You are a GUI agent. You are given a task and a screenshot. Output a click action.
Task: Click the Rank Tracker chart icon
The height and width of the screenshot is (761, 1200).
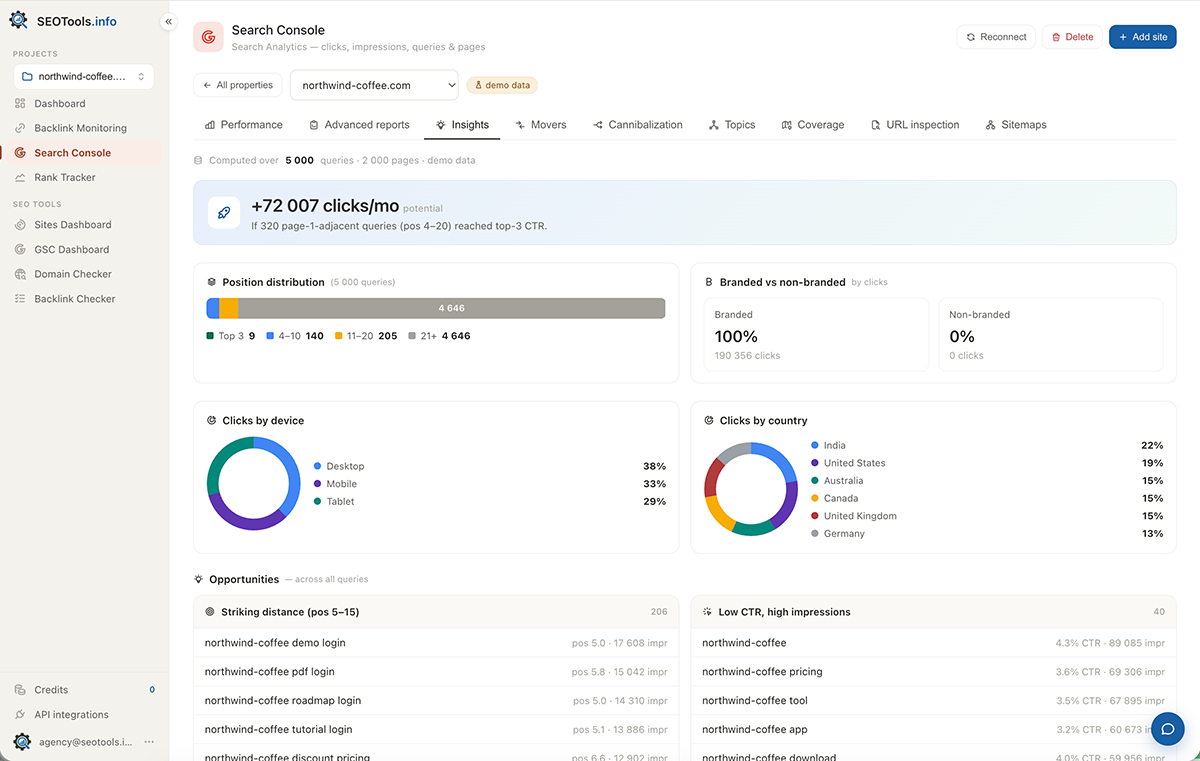point(20,178)
